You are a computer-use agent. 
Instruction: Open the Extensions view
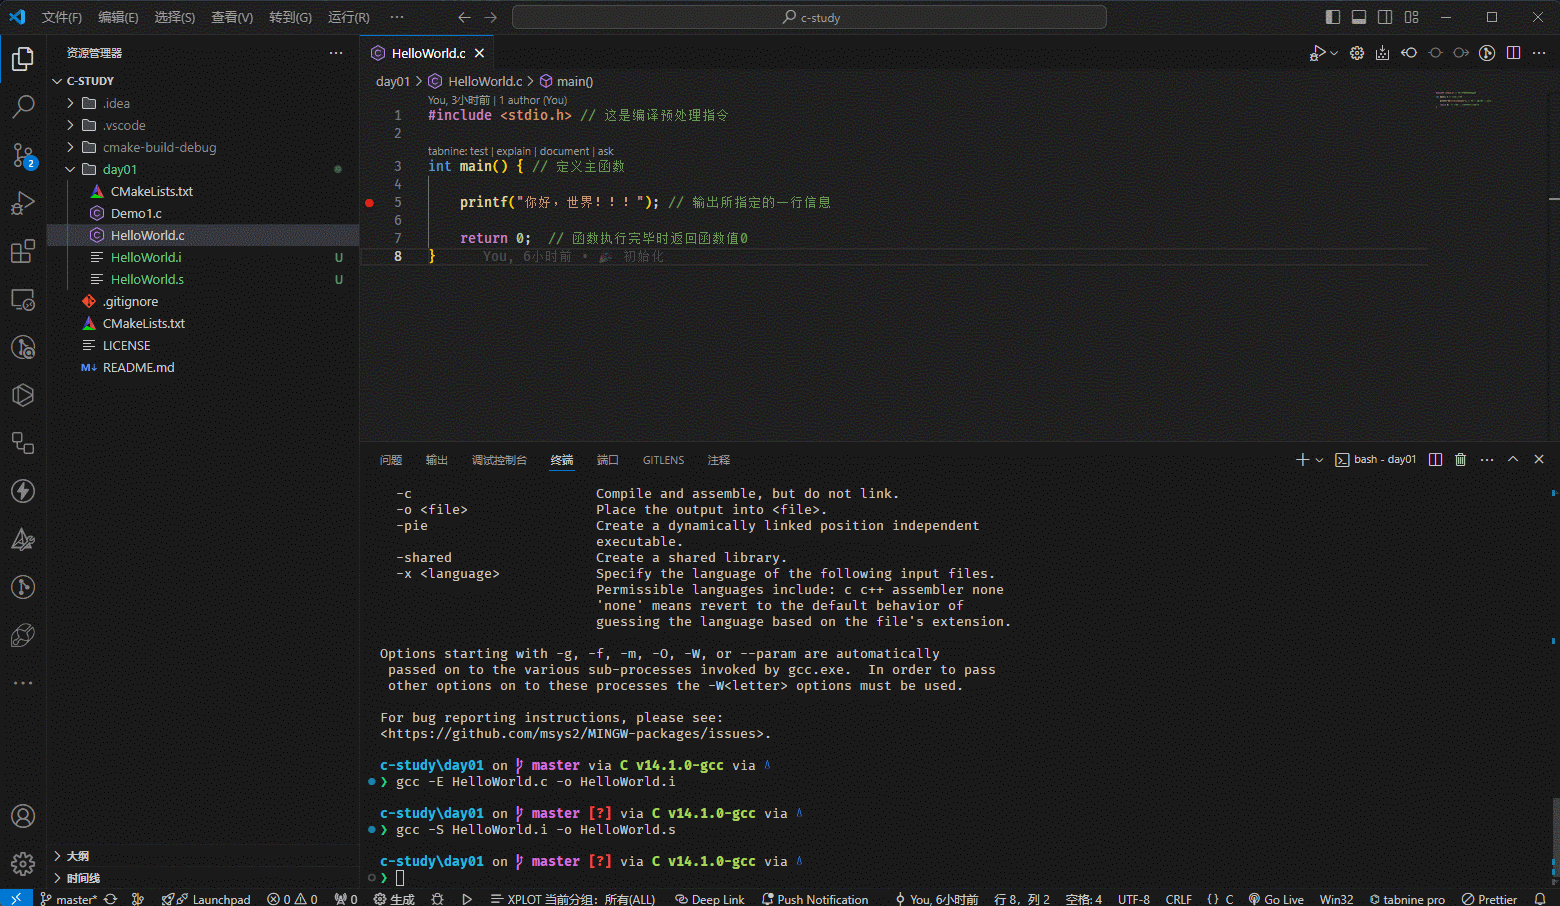point(23,251)
